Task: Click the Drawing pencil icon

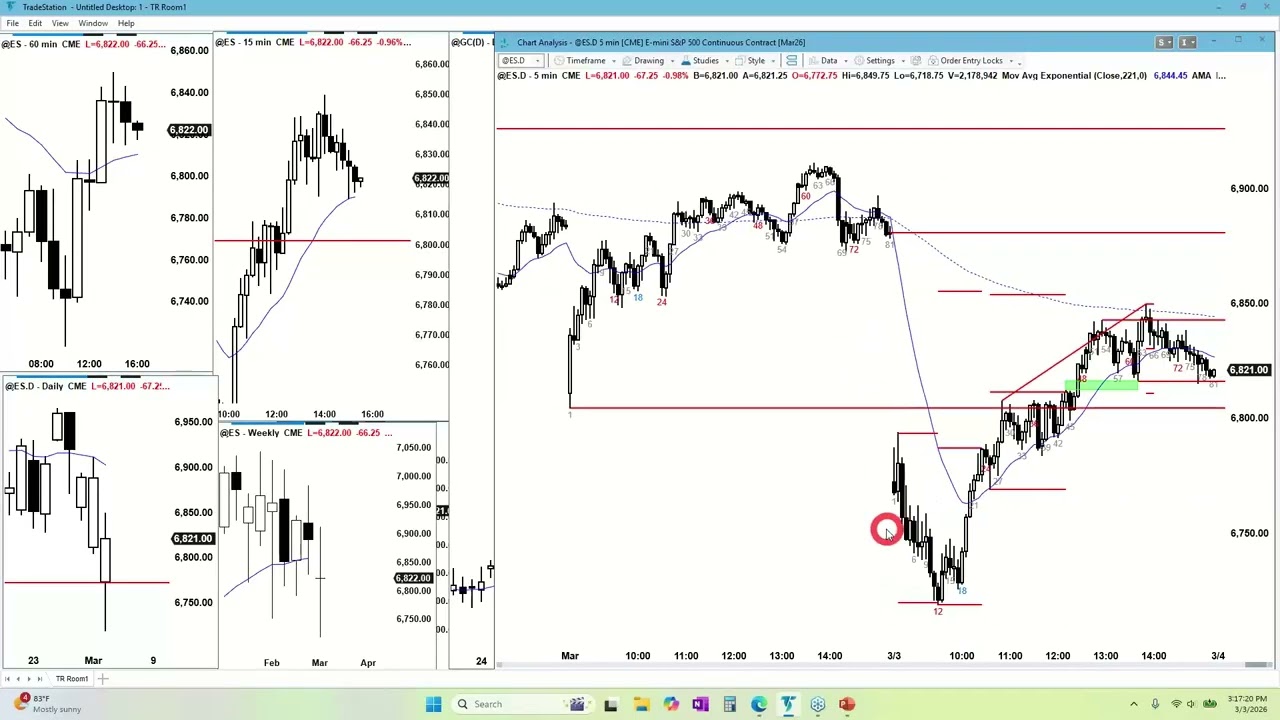Action: (627, 61)
